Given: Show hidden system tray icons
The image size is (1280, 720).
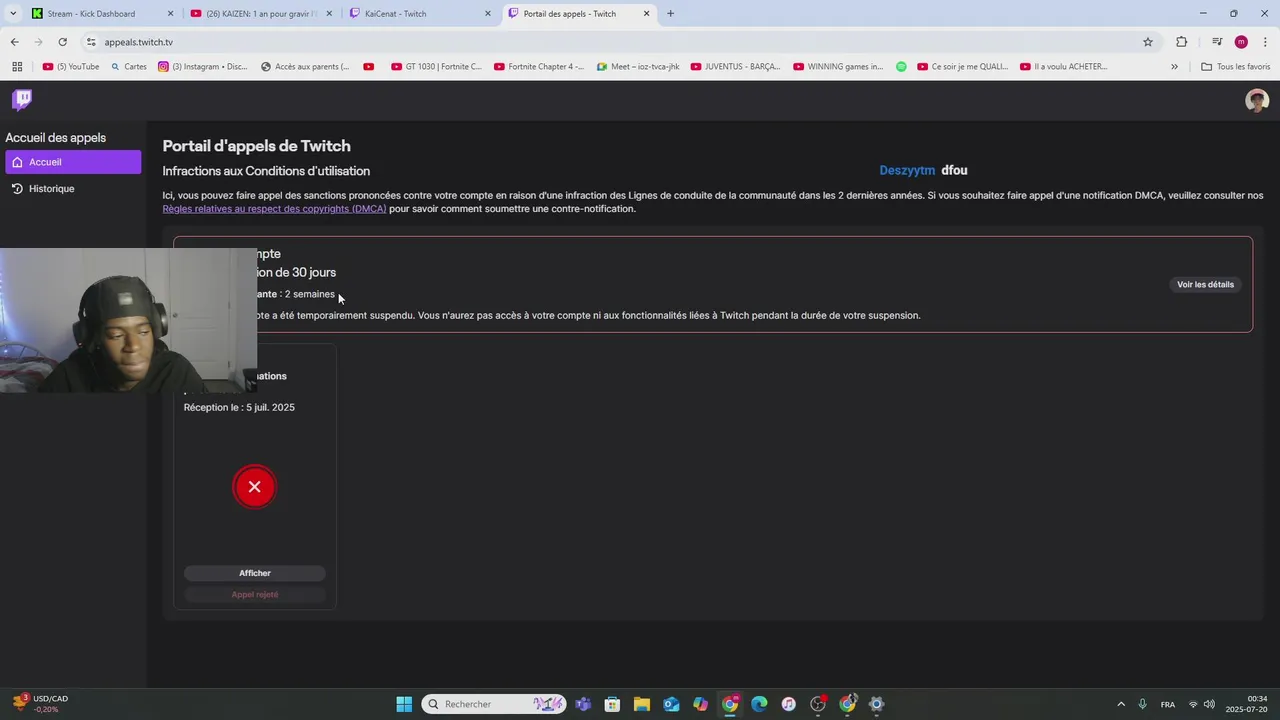Looking at the screenshot, I should 1121,704.
